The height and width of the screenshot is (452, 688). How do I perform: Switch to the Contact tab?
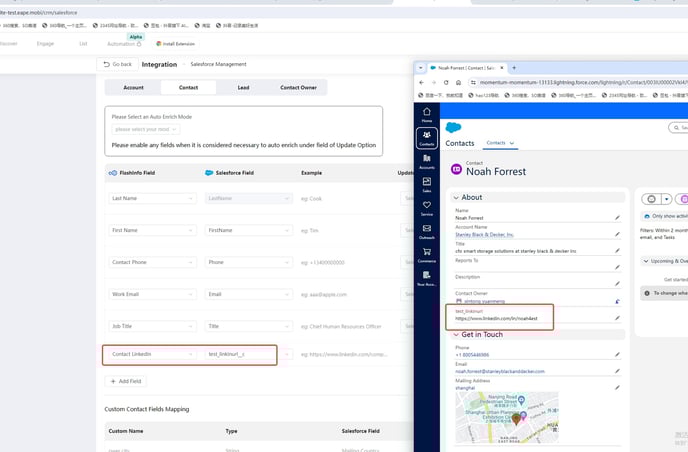188,88
